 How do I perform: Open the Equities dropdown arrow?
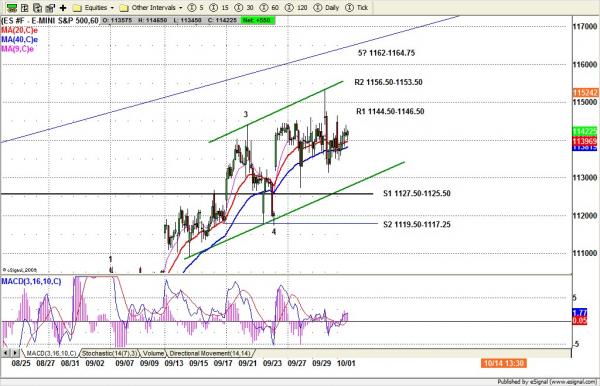click(112, 8)
